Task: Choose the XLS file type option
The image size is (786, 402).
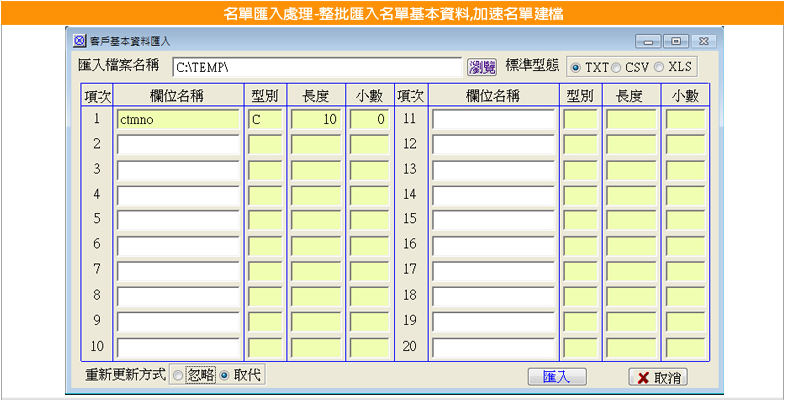Action: (658, 68)
